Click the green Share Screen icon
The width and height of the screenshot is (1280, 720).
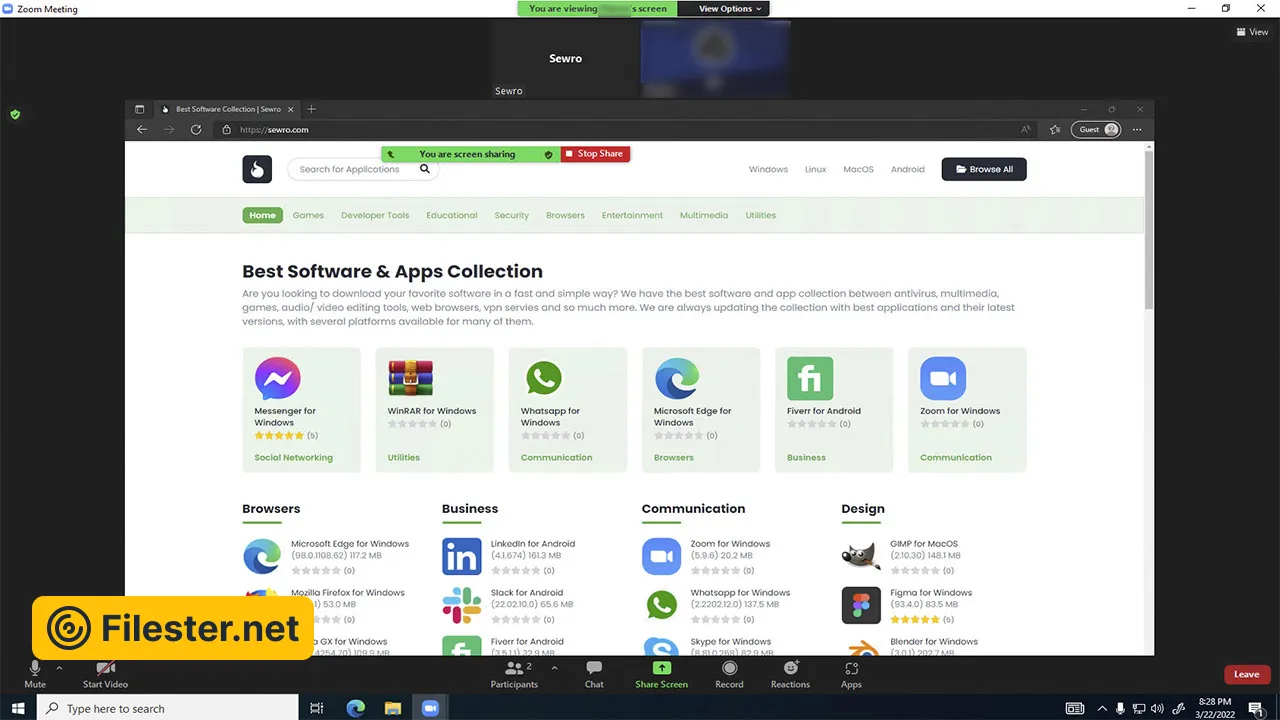pyautogui.click(x=661, y=669)
